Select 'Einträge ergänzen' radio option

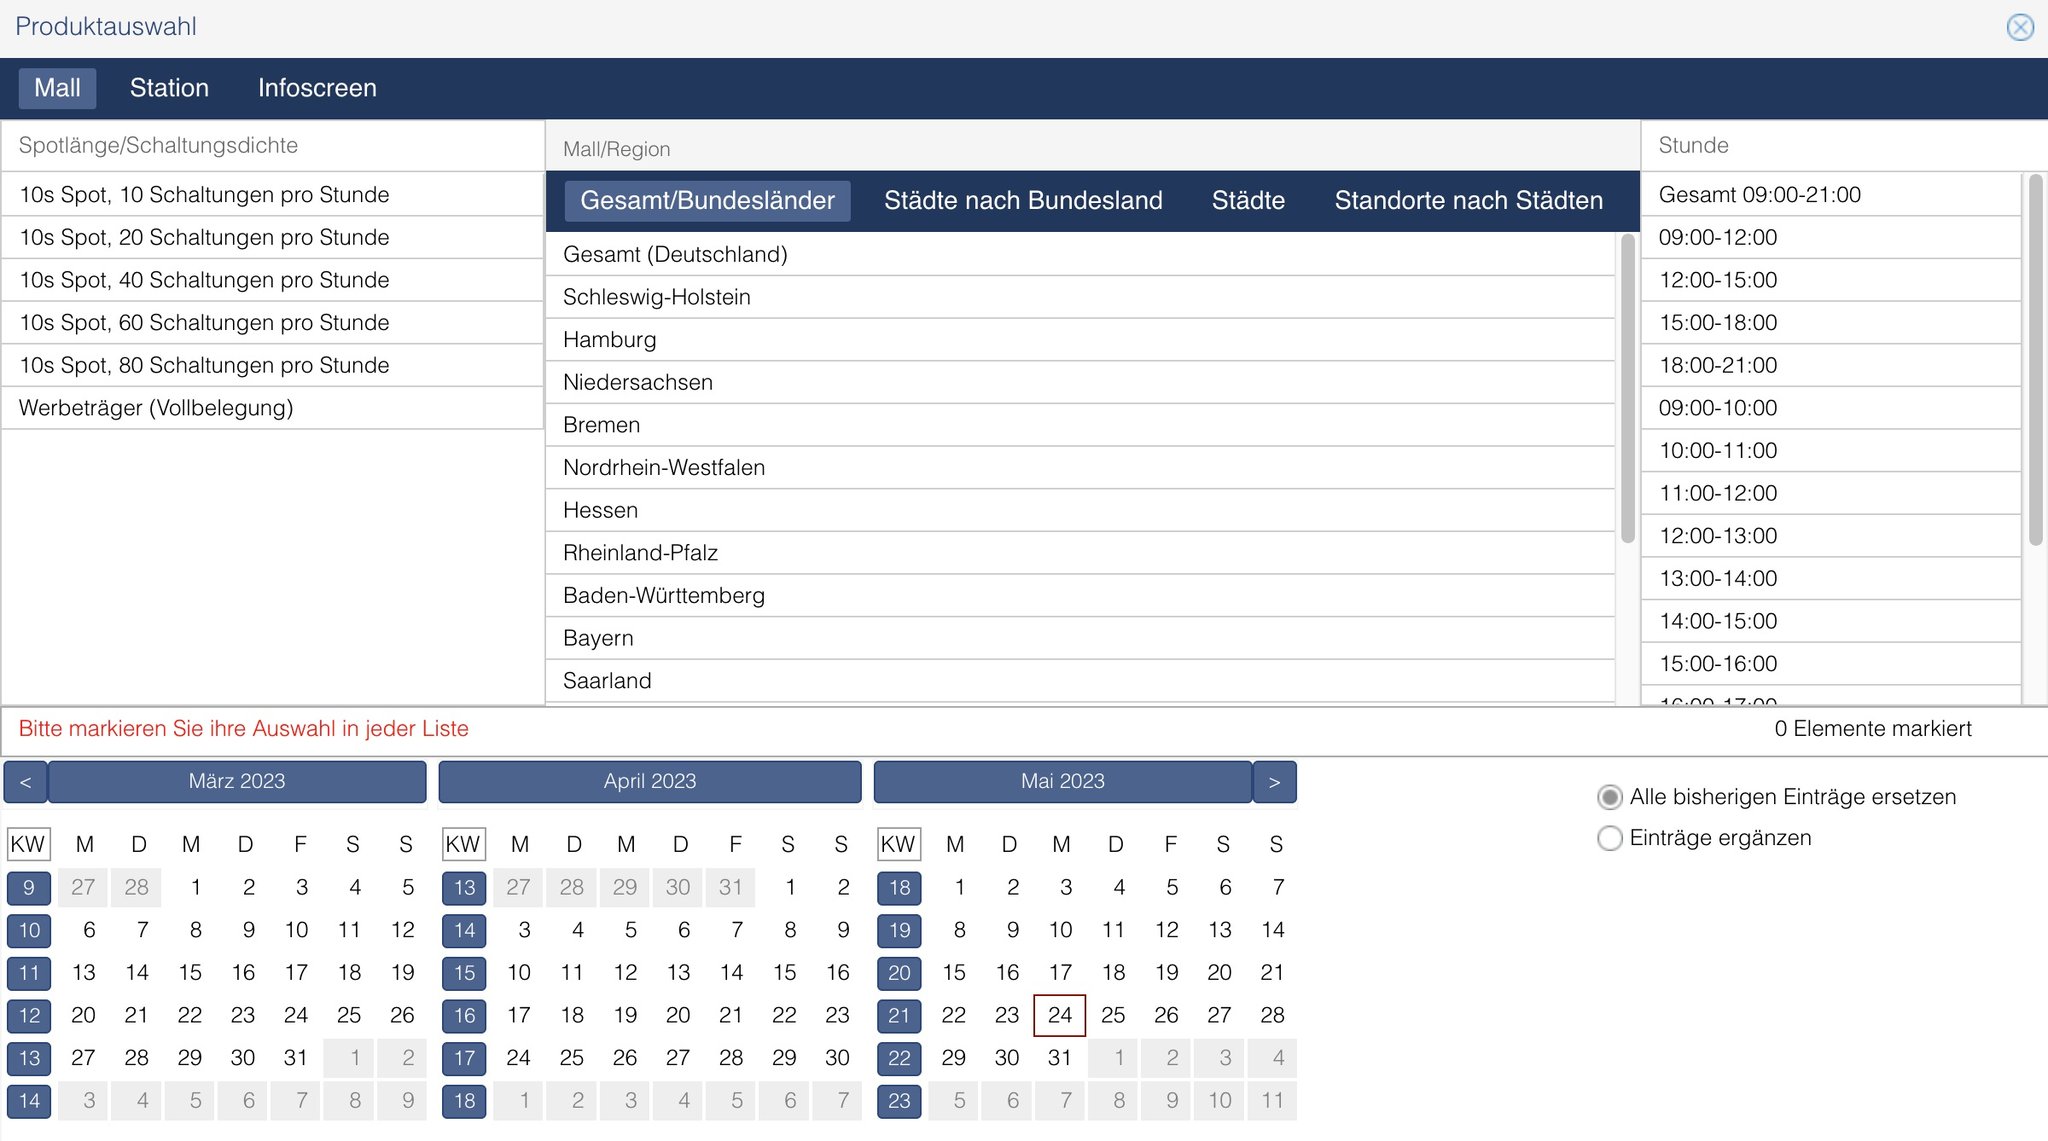[1610, 838]
